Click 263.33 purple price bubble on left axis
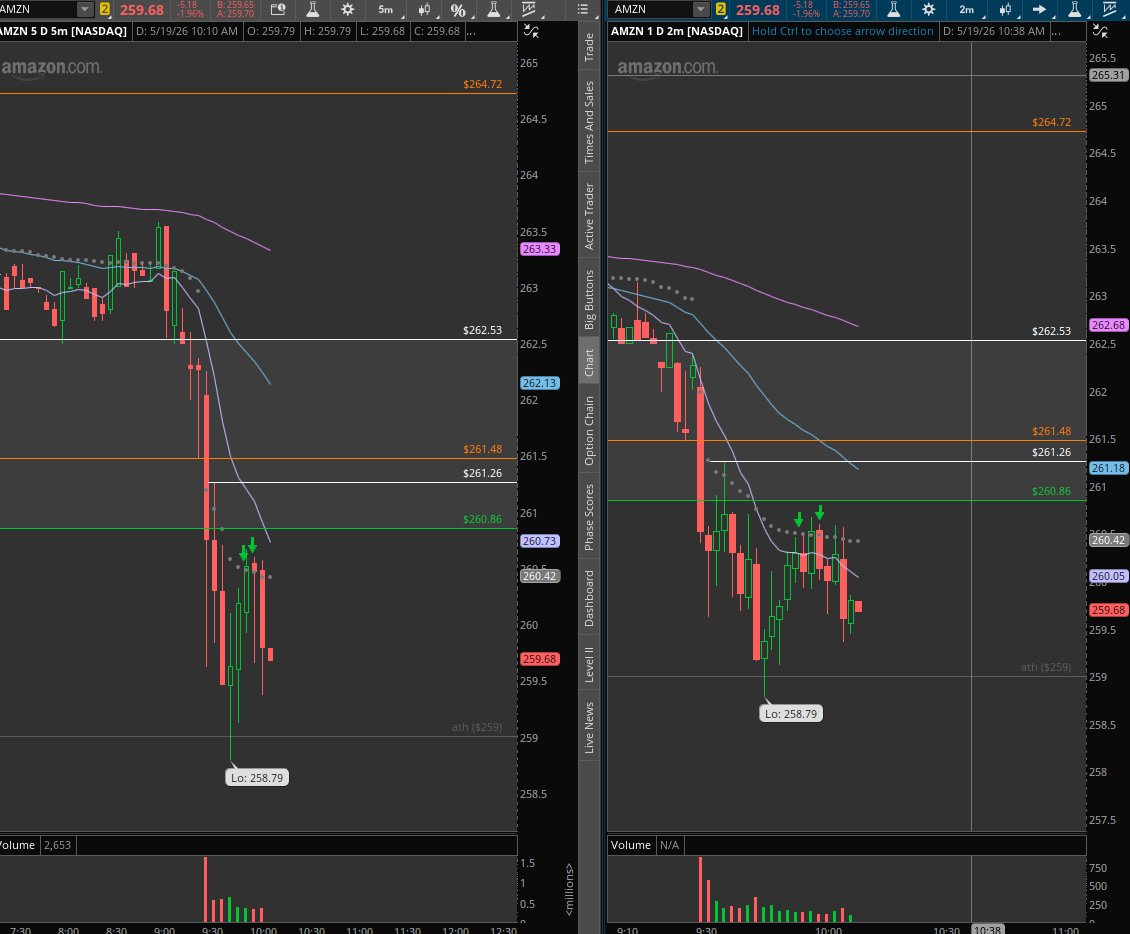Screen dimensions: 1130x934 click(x=539, y=249)
